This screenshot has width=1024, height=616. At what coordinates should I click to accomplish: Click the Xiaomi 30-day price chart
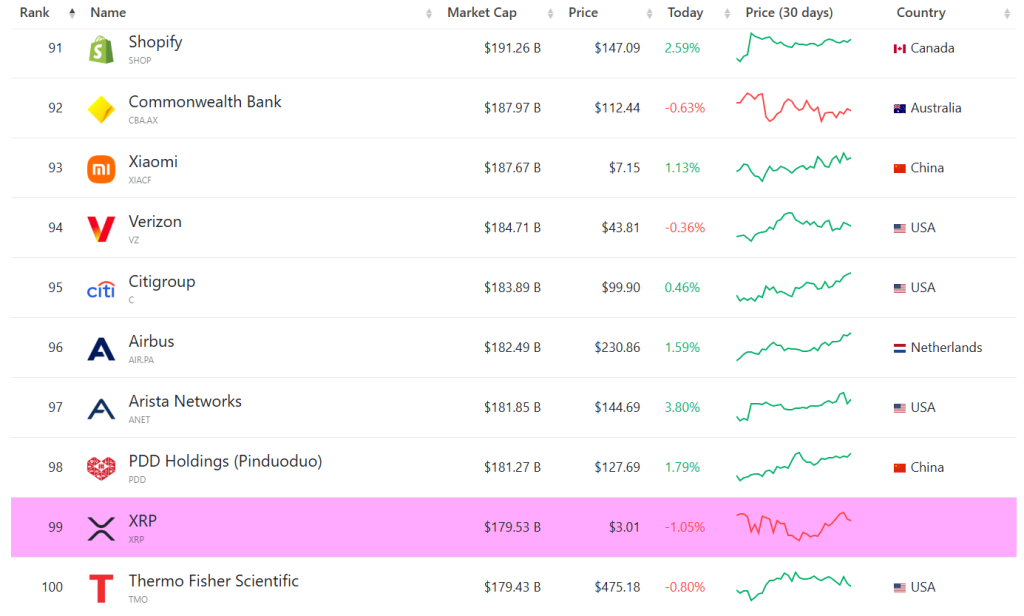(x=794, y=167)
